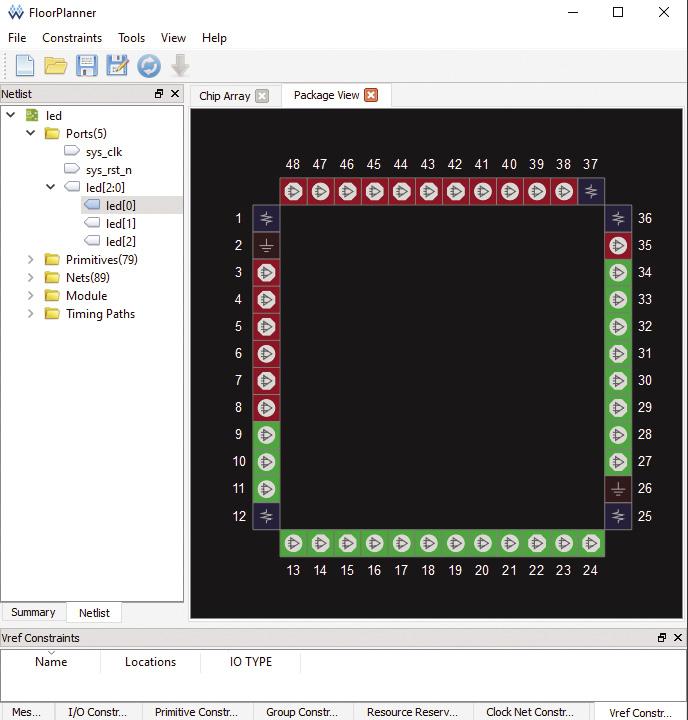The width and height of the screenshot is (688, 720).
Task: Select the led[2] port
Action: [x=121, y=241]
